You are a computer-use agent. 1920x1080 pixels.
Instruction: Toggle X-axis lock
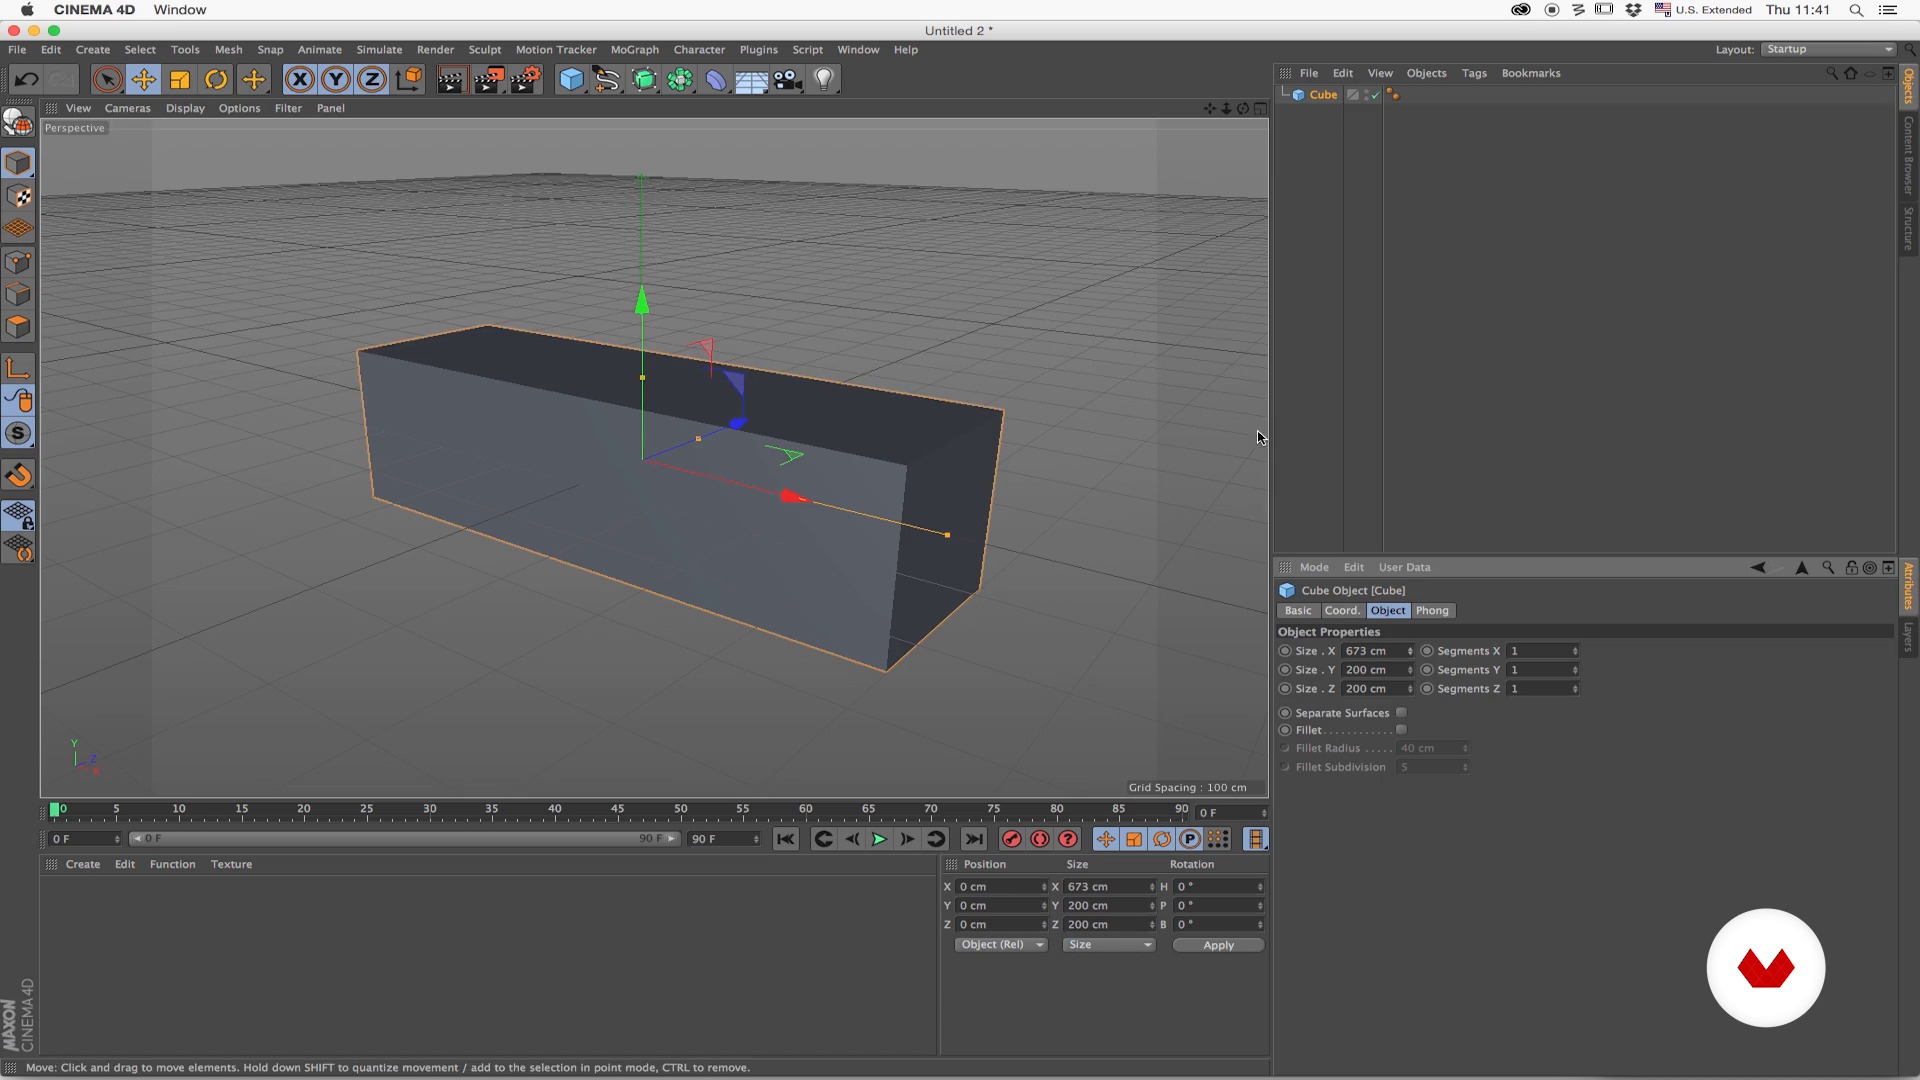pos(299,80)
